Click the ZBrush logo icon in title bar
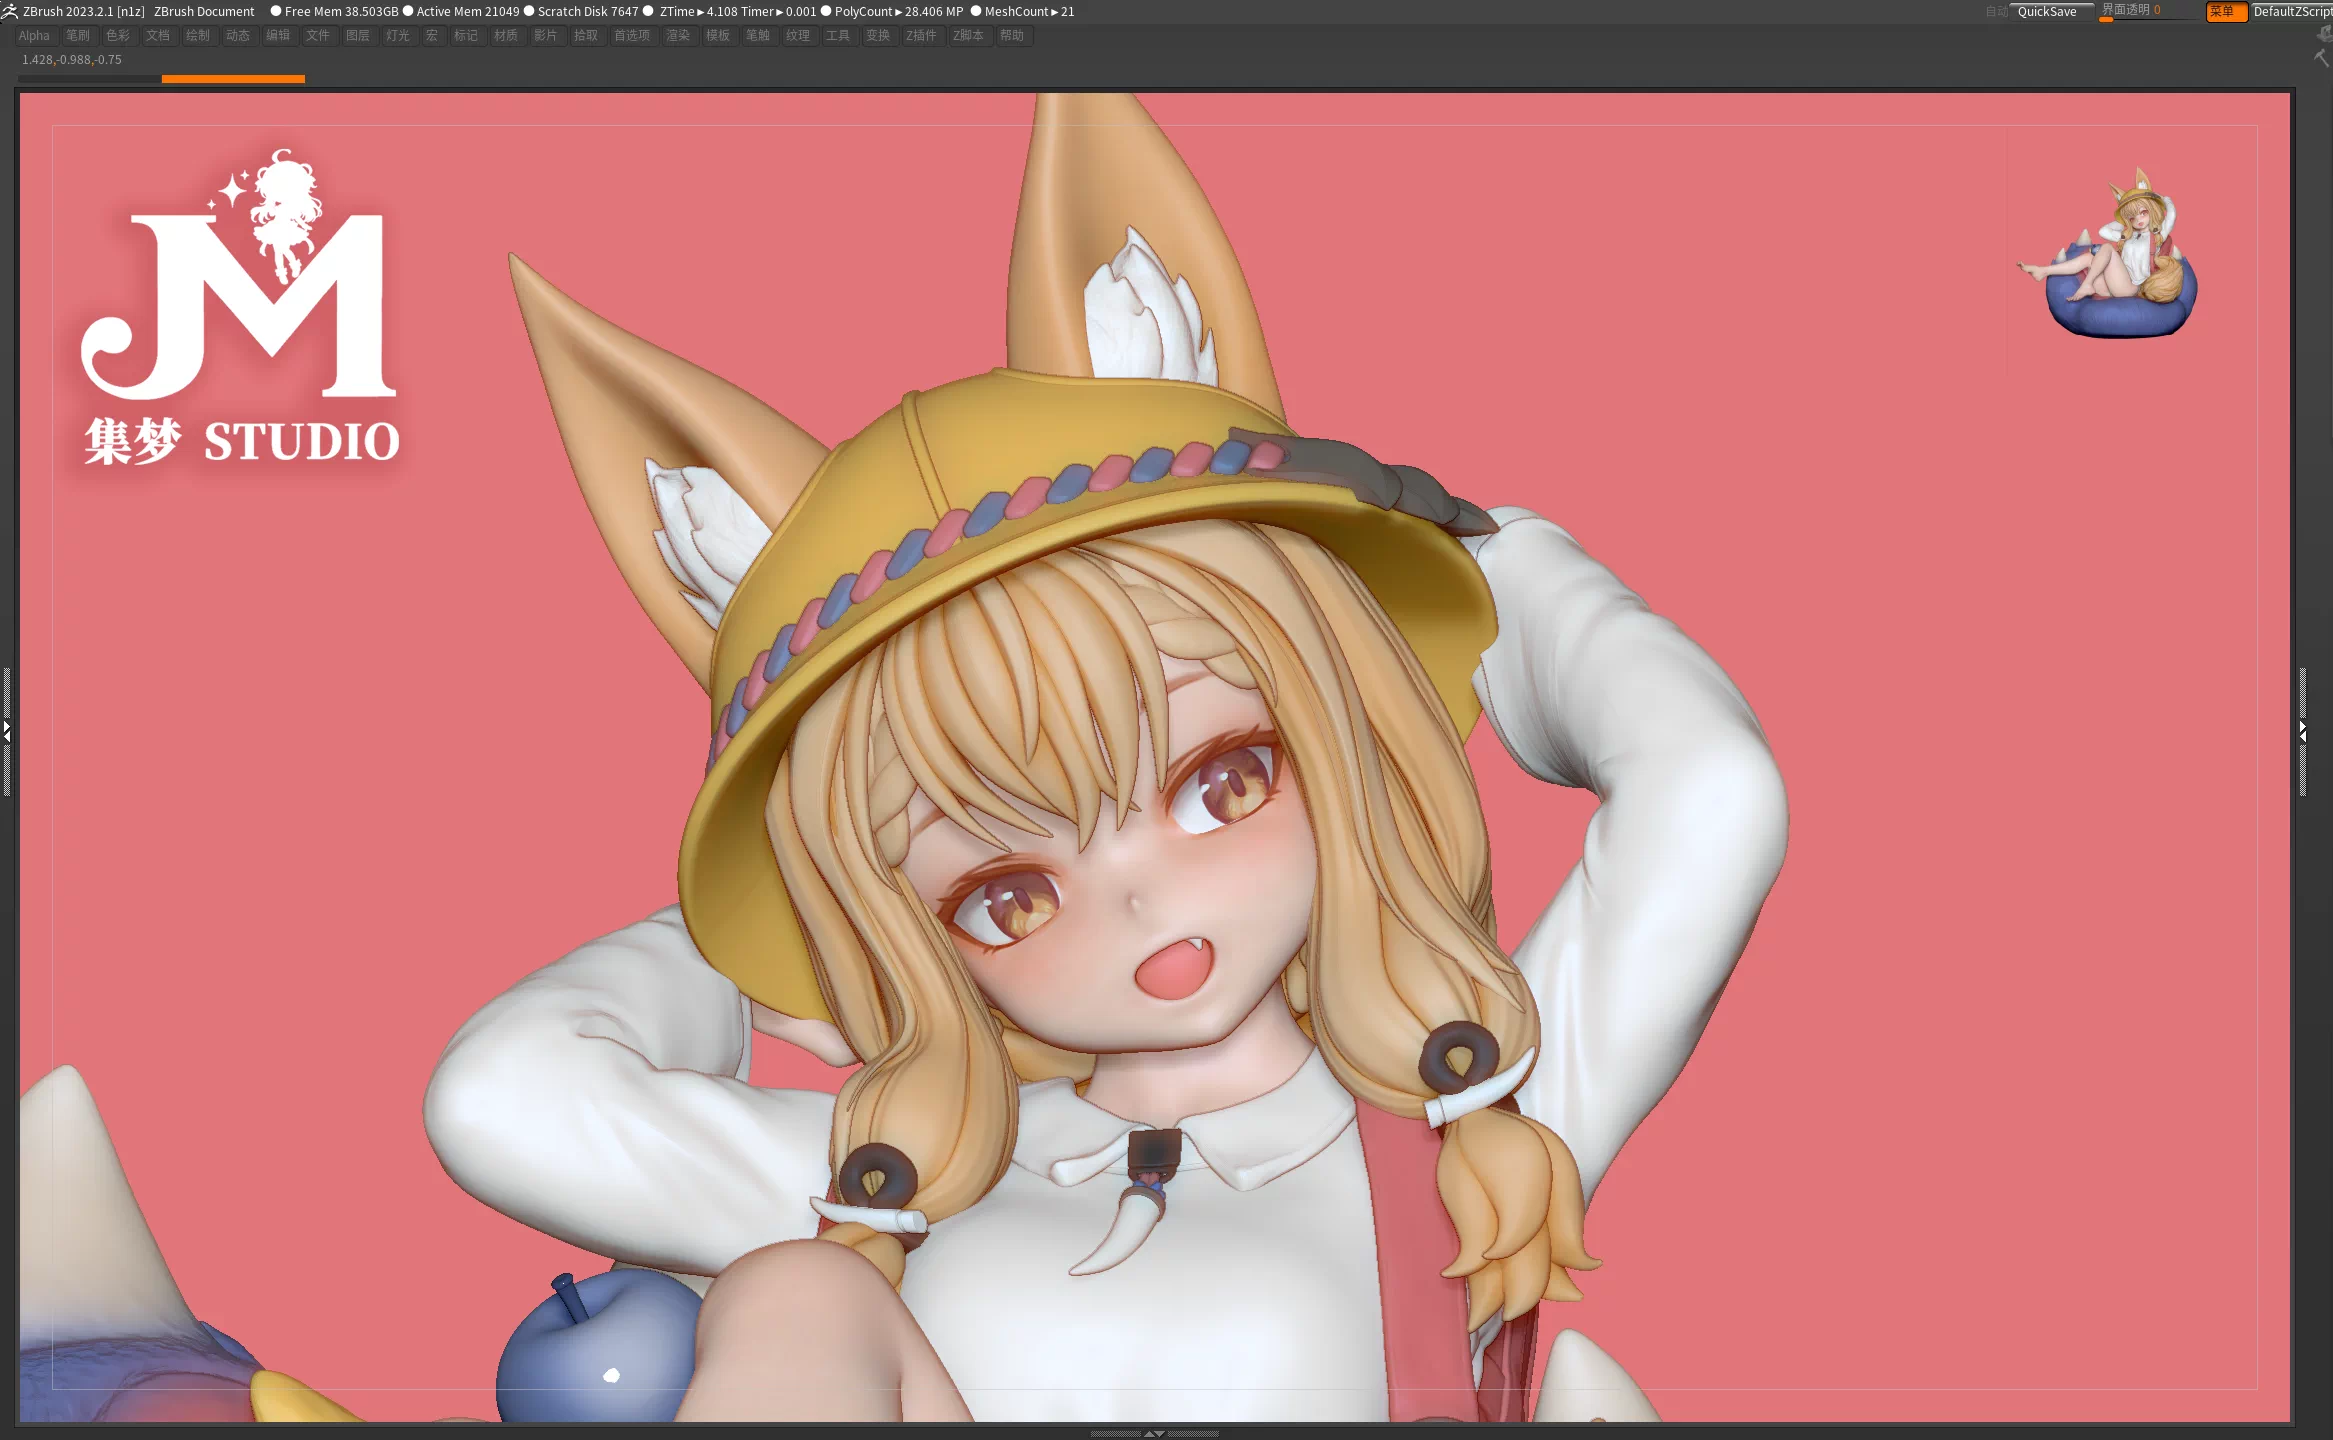Image resolution: width=2333 pixels, height=1440 pixels. 9,11
